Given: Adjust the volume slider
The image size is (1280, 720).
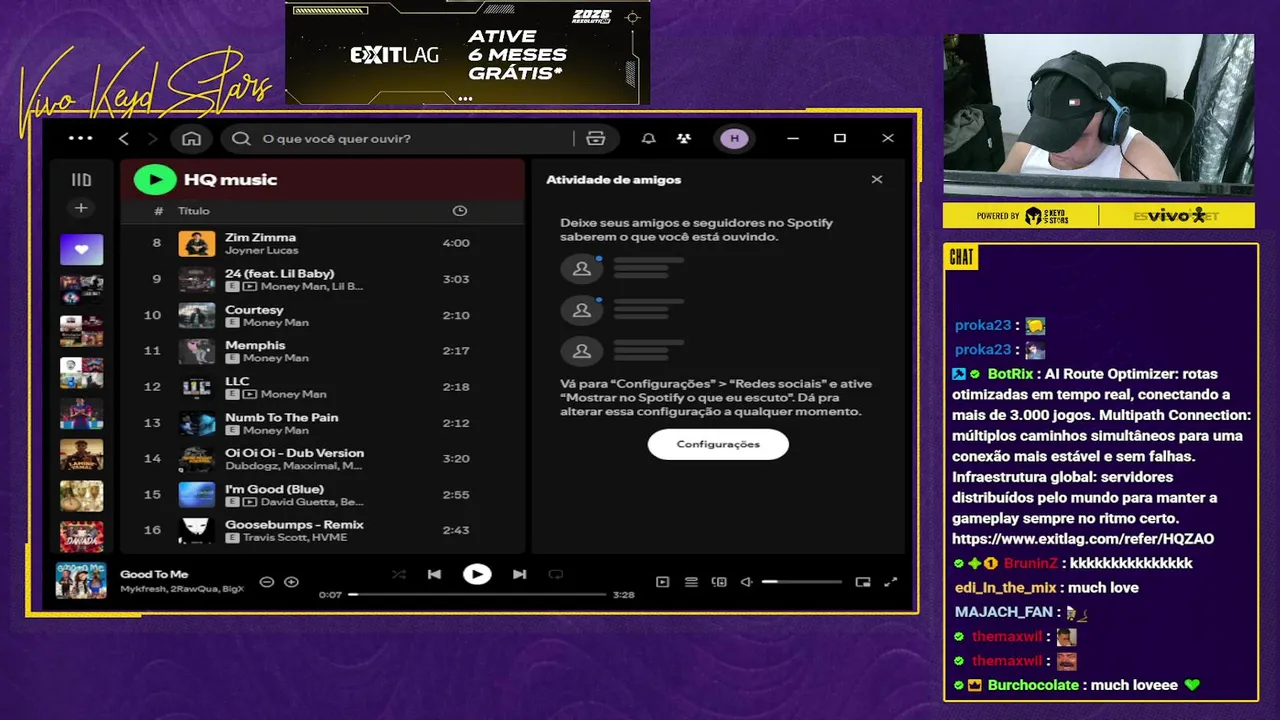Looking at the screenshot, I should coord(801,582).
